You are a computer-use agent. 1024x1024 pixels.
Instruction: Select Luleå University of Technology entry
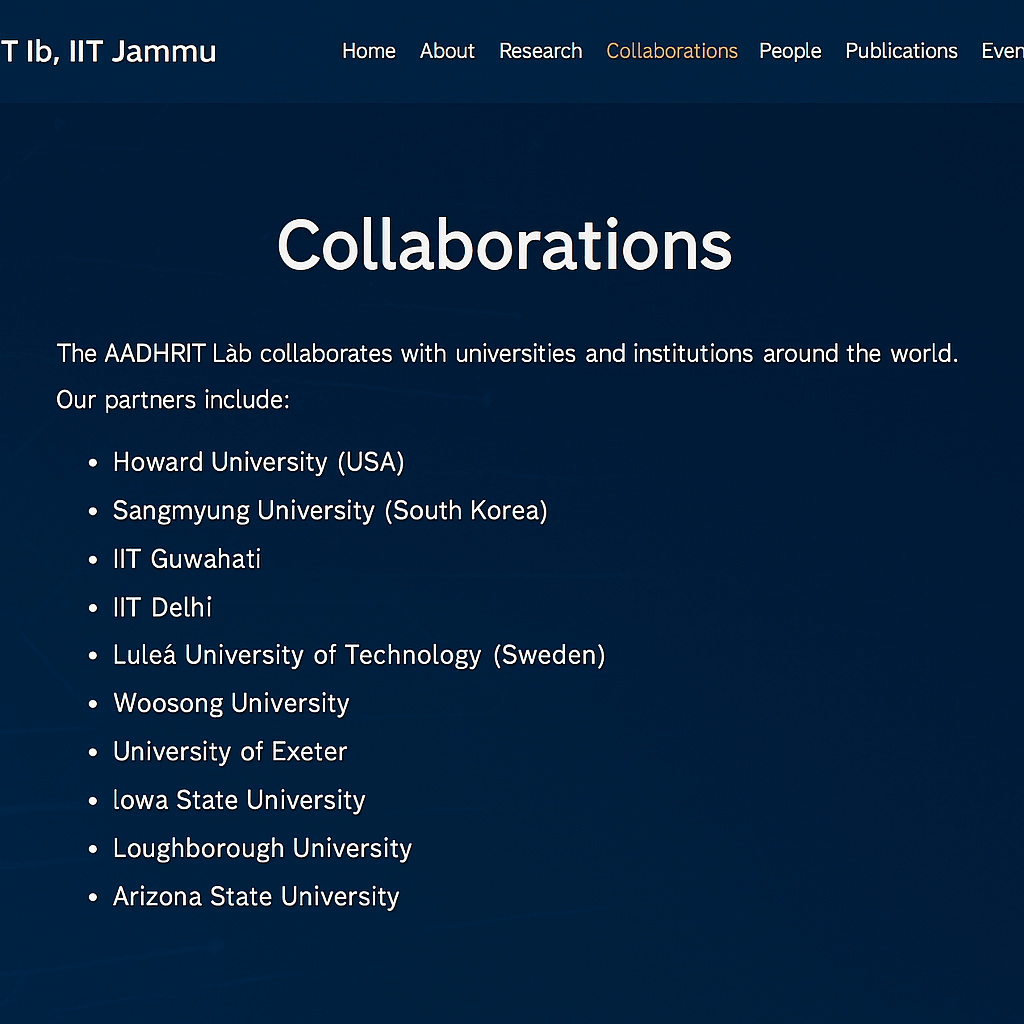358,655
